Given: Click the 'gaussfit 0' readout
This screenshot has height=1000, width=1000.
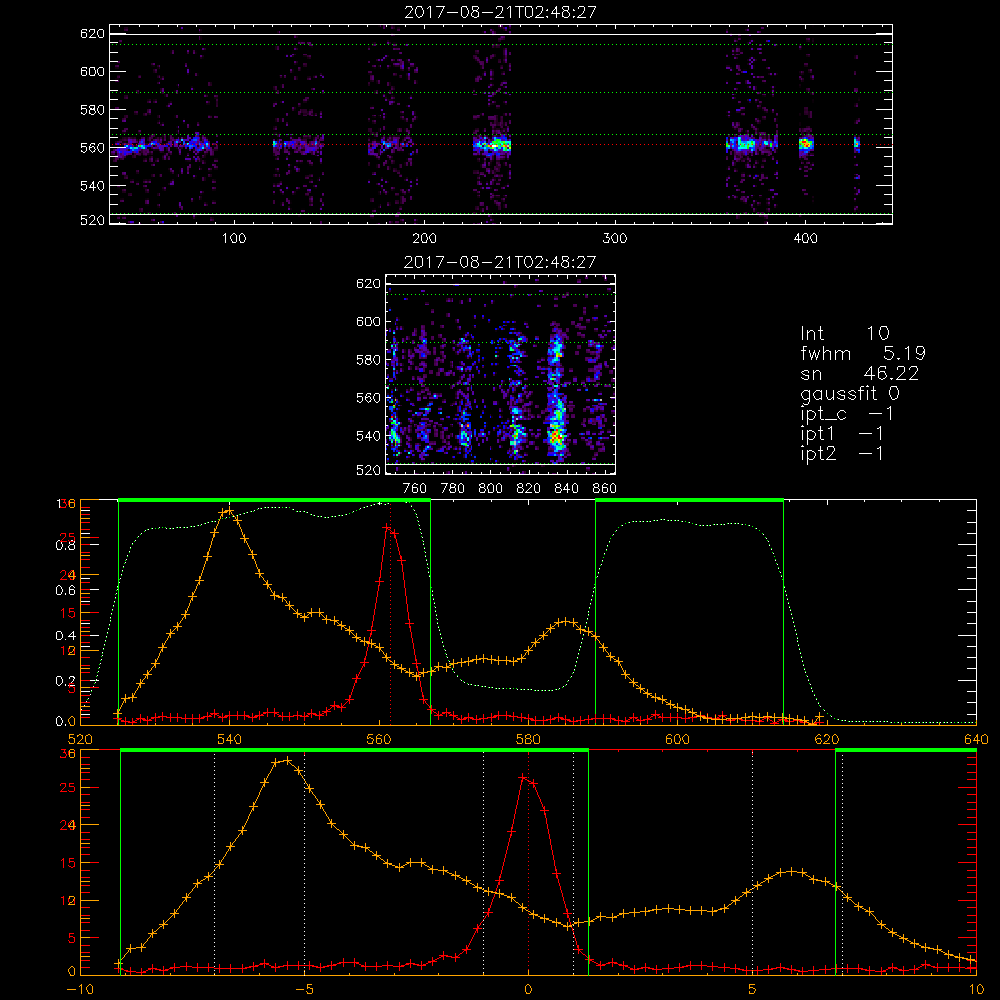Looking at the screenshot, I should (x=849, y=393).
